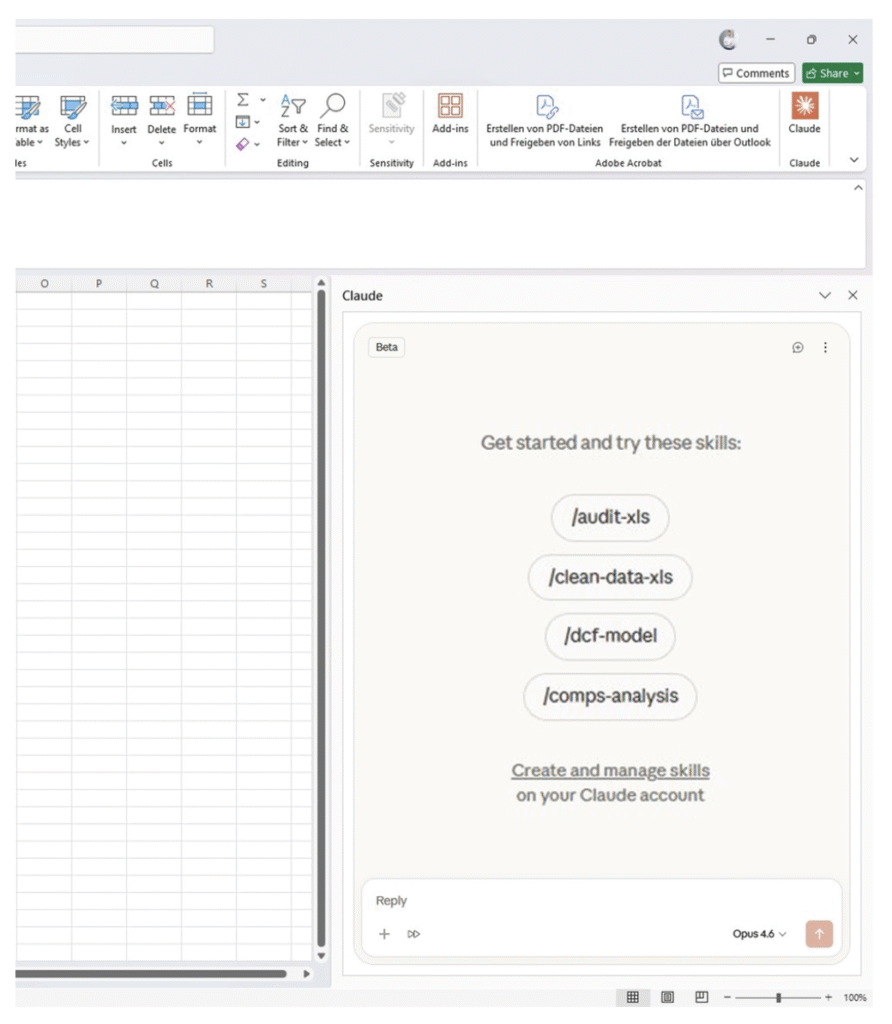Click the plus attach icon in reply box
The width and height of the screenshot is (892, 1024).
click(x=384, y=934)
